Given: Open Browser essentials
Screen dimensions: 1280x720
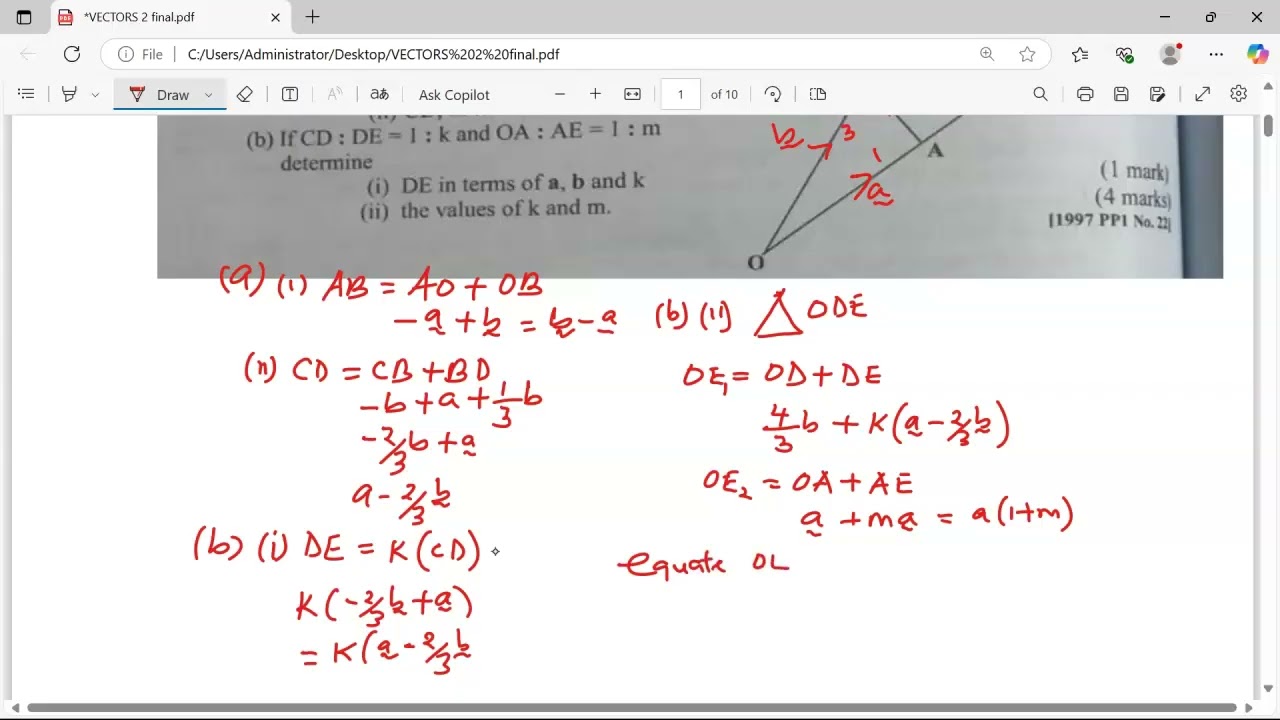Looking at the screenshot, I should point(1125,54).
